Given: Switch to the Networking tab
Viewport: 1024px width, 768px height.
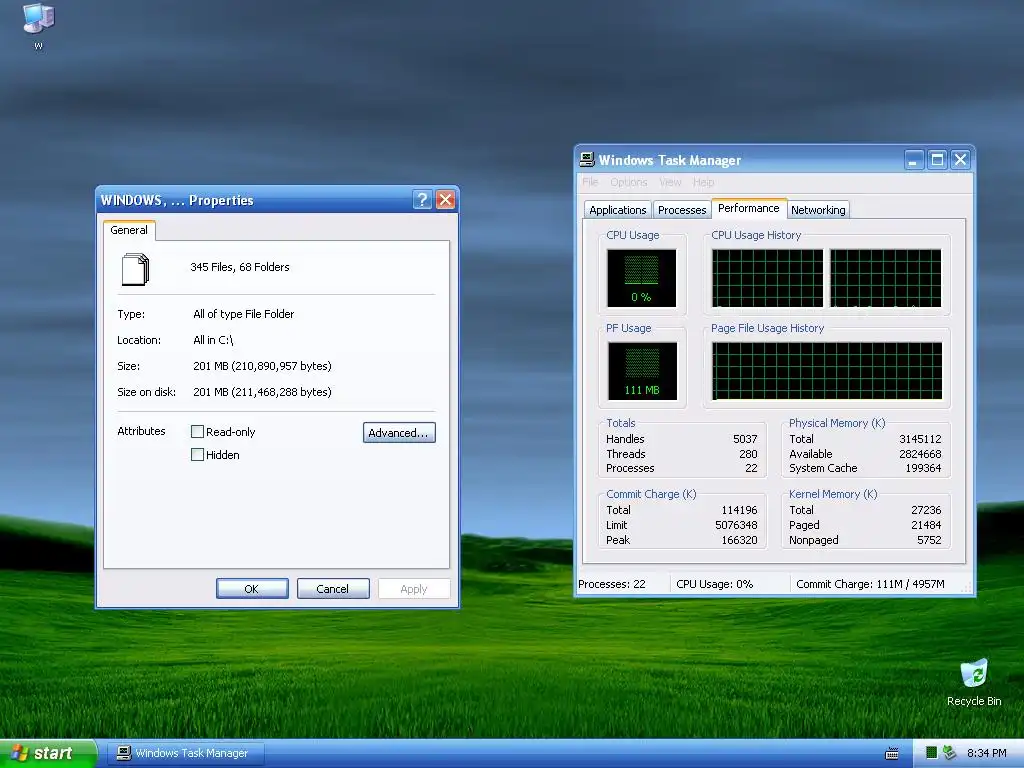Looking at the screenshot, I should pos(818,210).
